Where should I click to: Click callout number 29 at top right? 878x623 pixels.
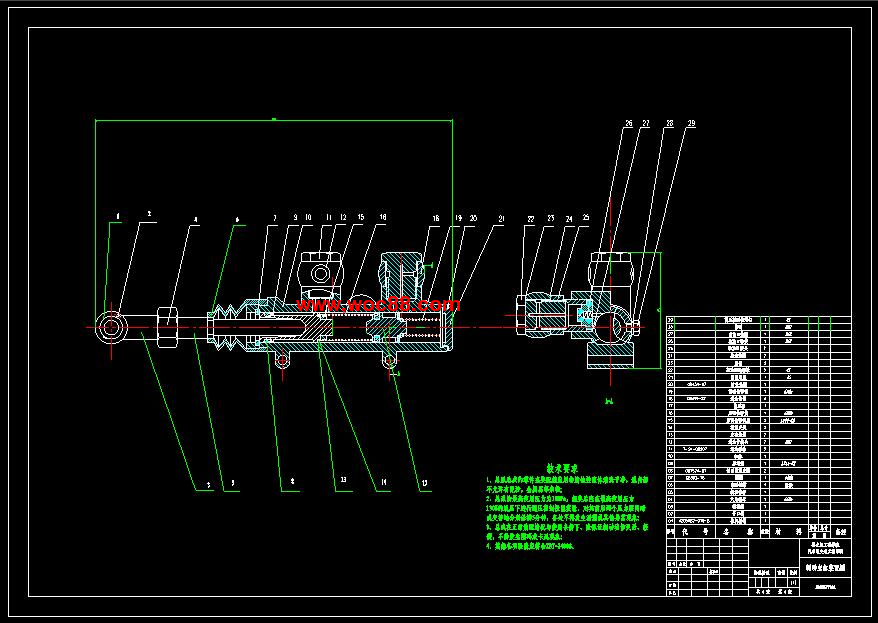[x=691, y=123]
